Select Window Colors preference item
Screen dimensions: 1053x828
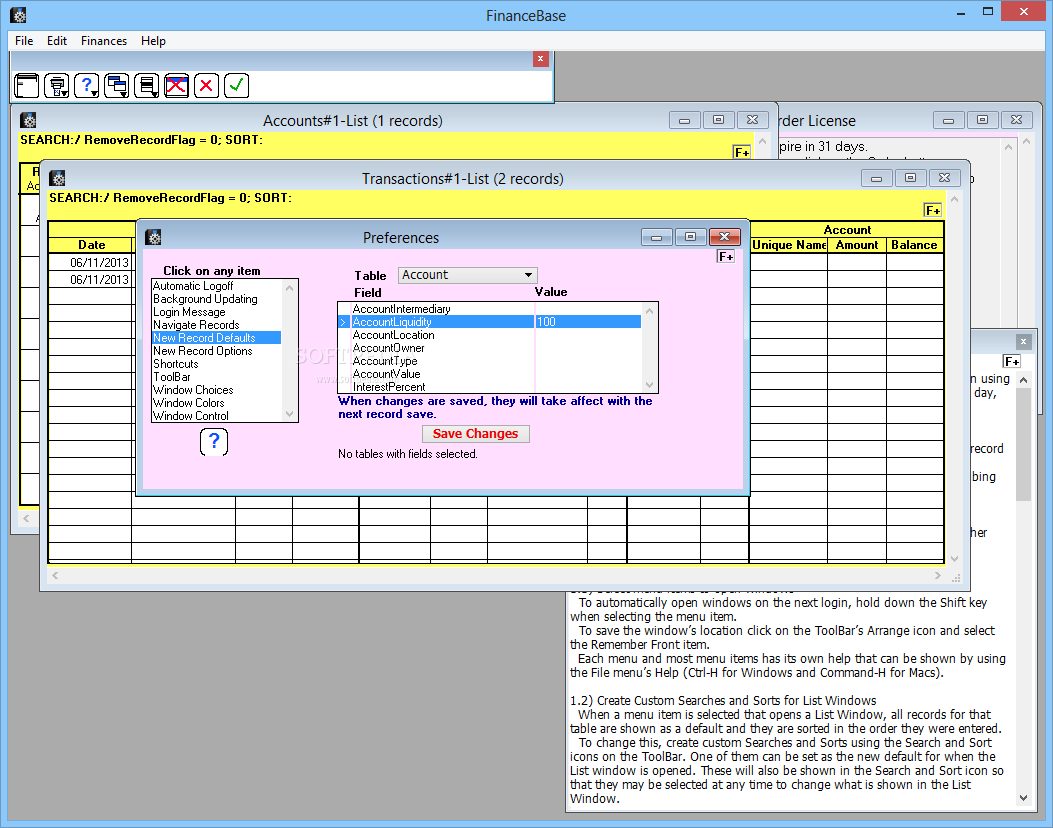[x=216, y=403]
